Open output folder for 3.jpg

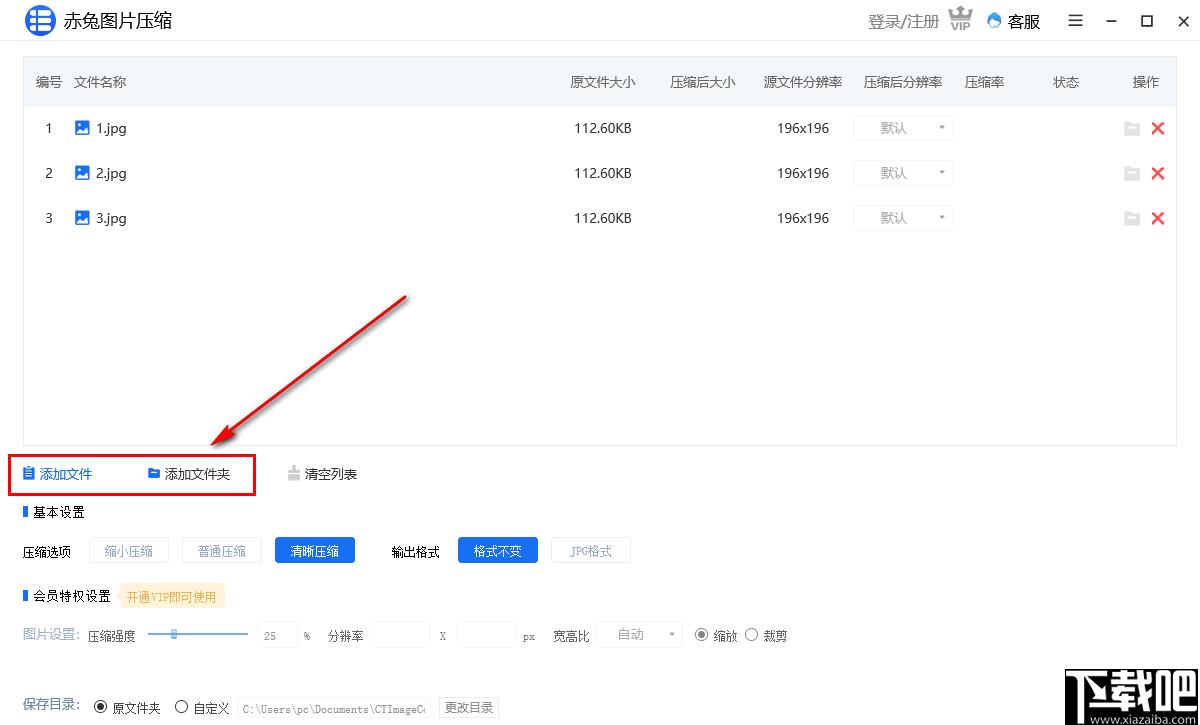[x=1132, y=218]
